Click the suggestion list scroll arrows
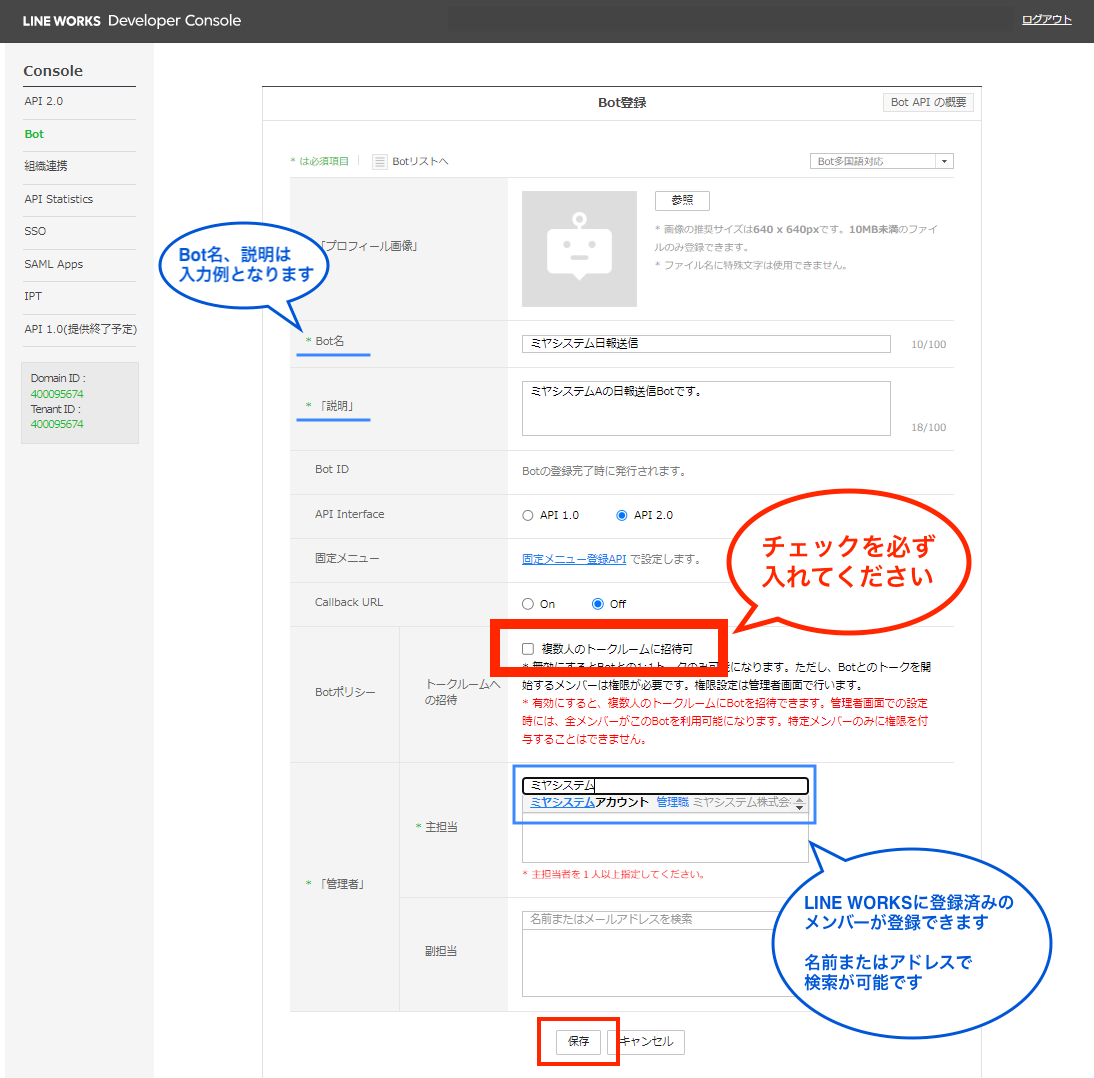 click(800, 804)
